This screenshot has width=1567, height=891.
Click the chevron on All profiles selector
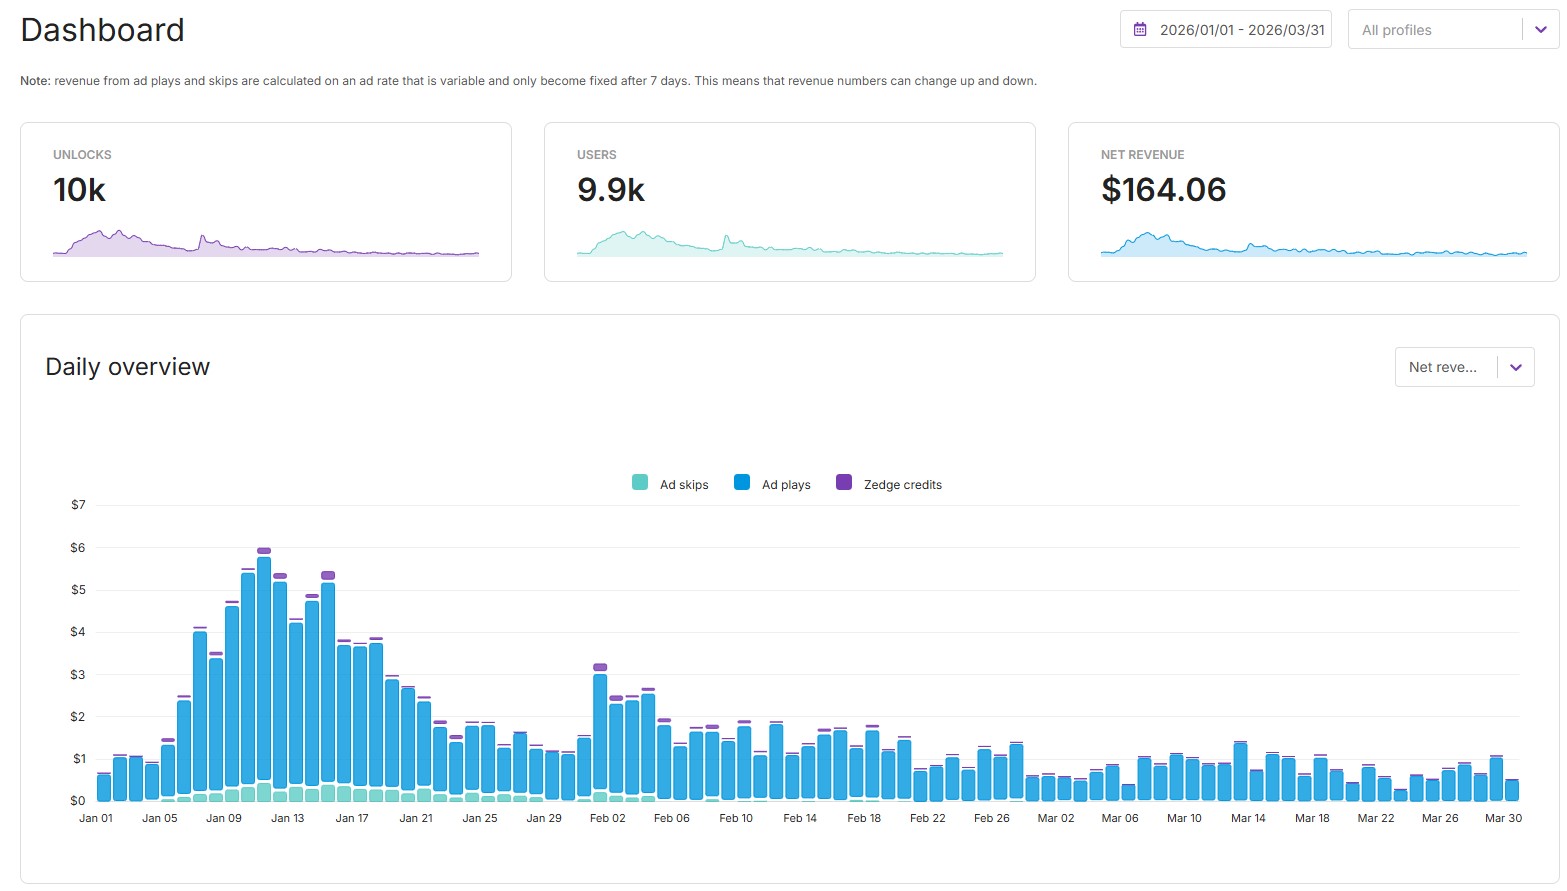tap(1539, 29)
